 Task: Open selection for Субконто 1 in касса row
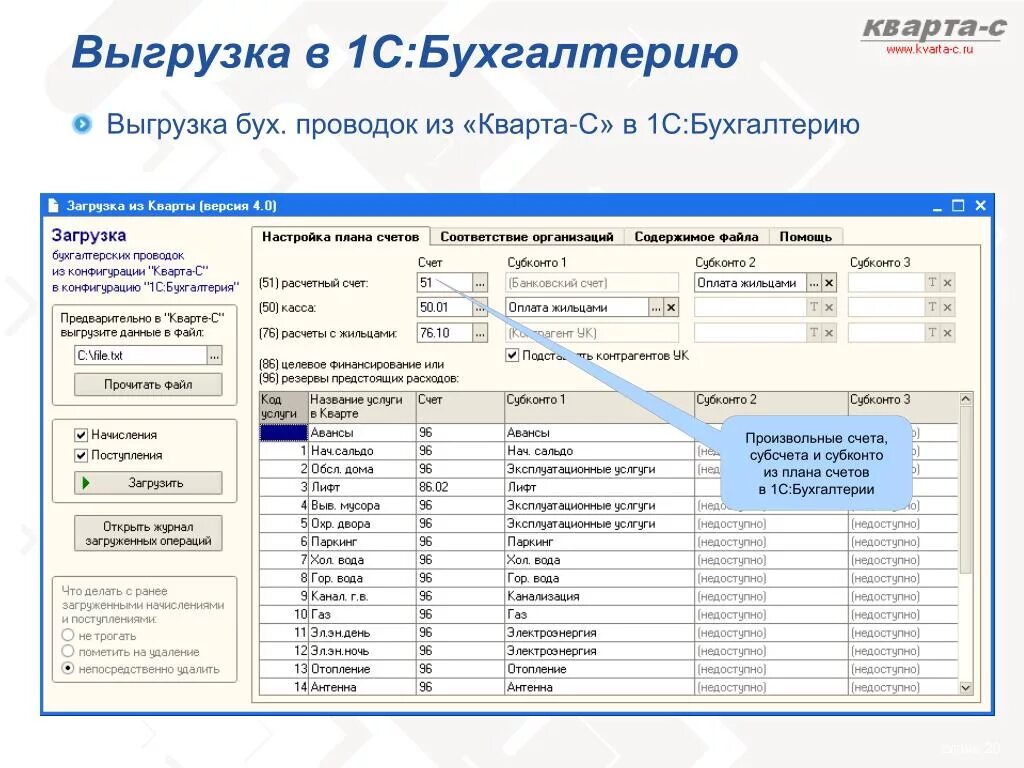pos(656,308)
